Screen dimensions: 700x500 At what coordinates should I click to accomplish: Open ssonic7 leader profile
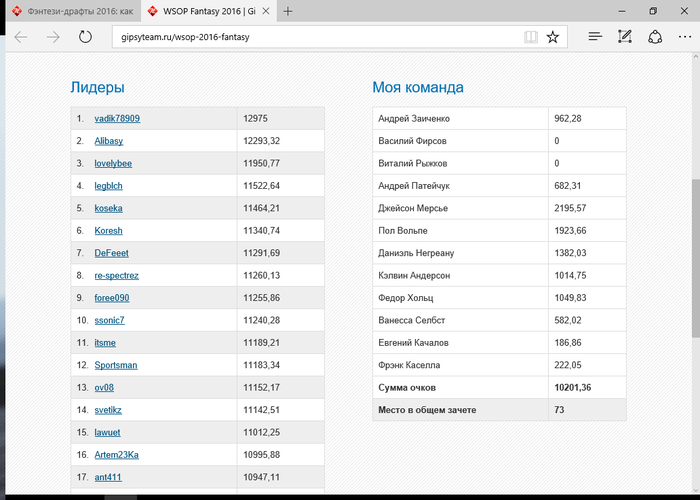point(109,320)
